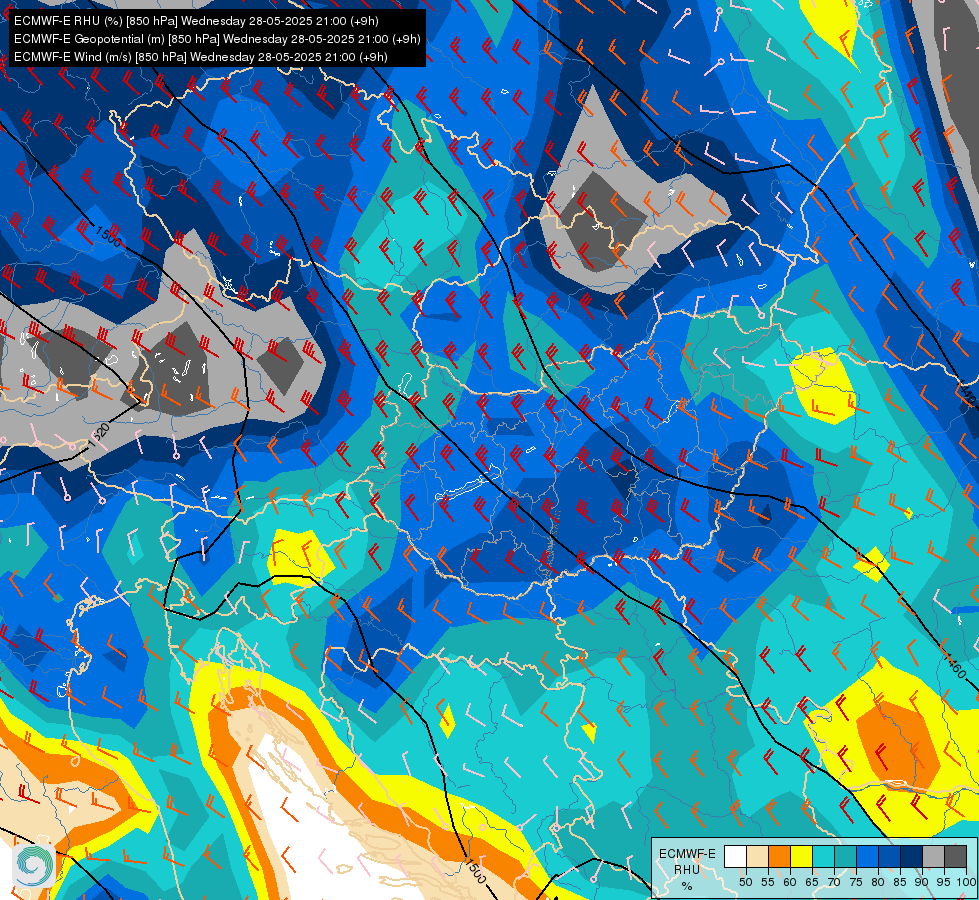
Task: Select the beige 50-55% legend swatch
Action: coord(757,856)
